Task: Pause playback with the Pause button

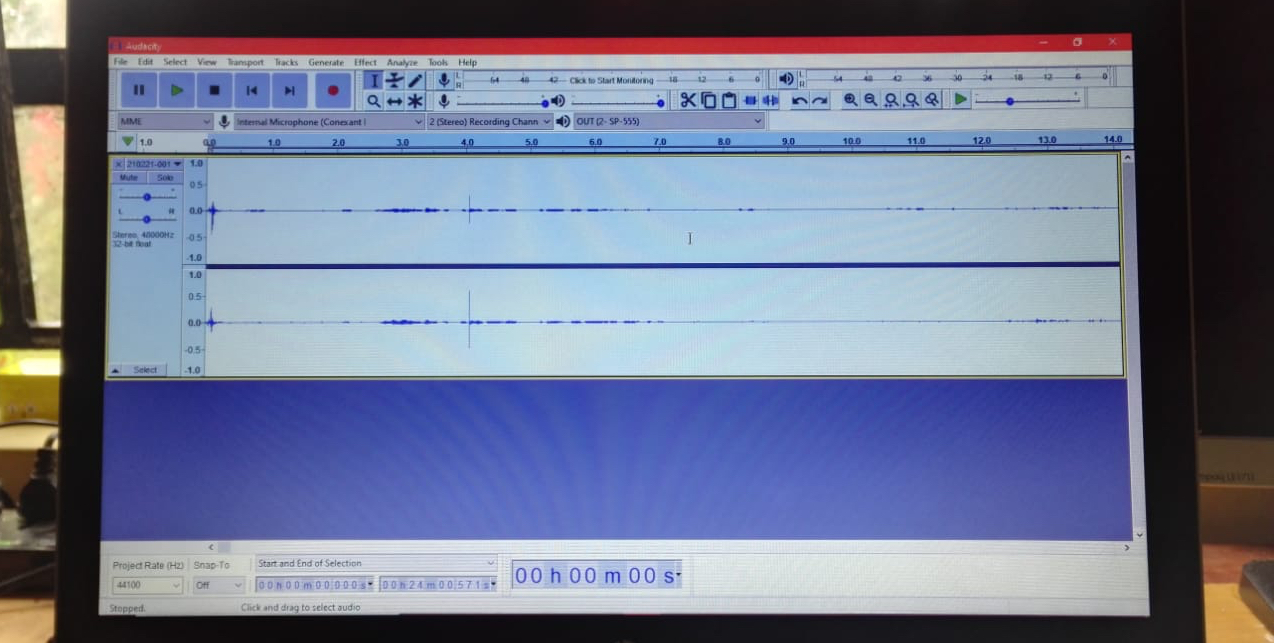Action: [139, 90]
